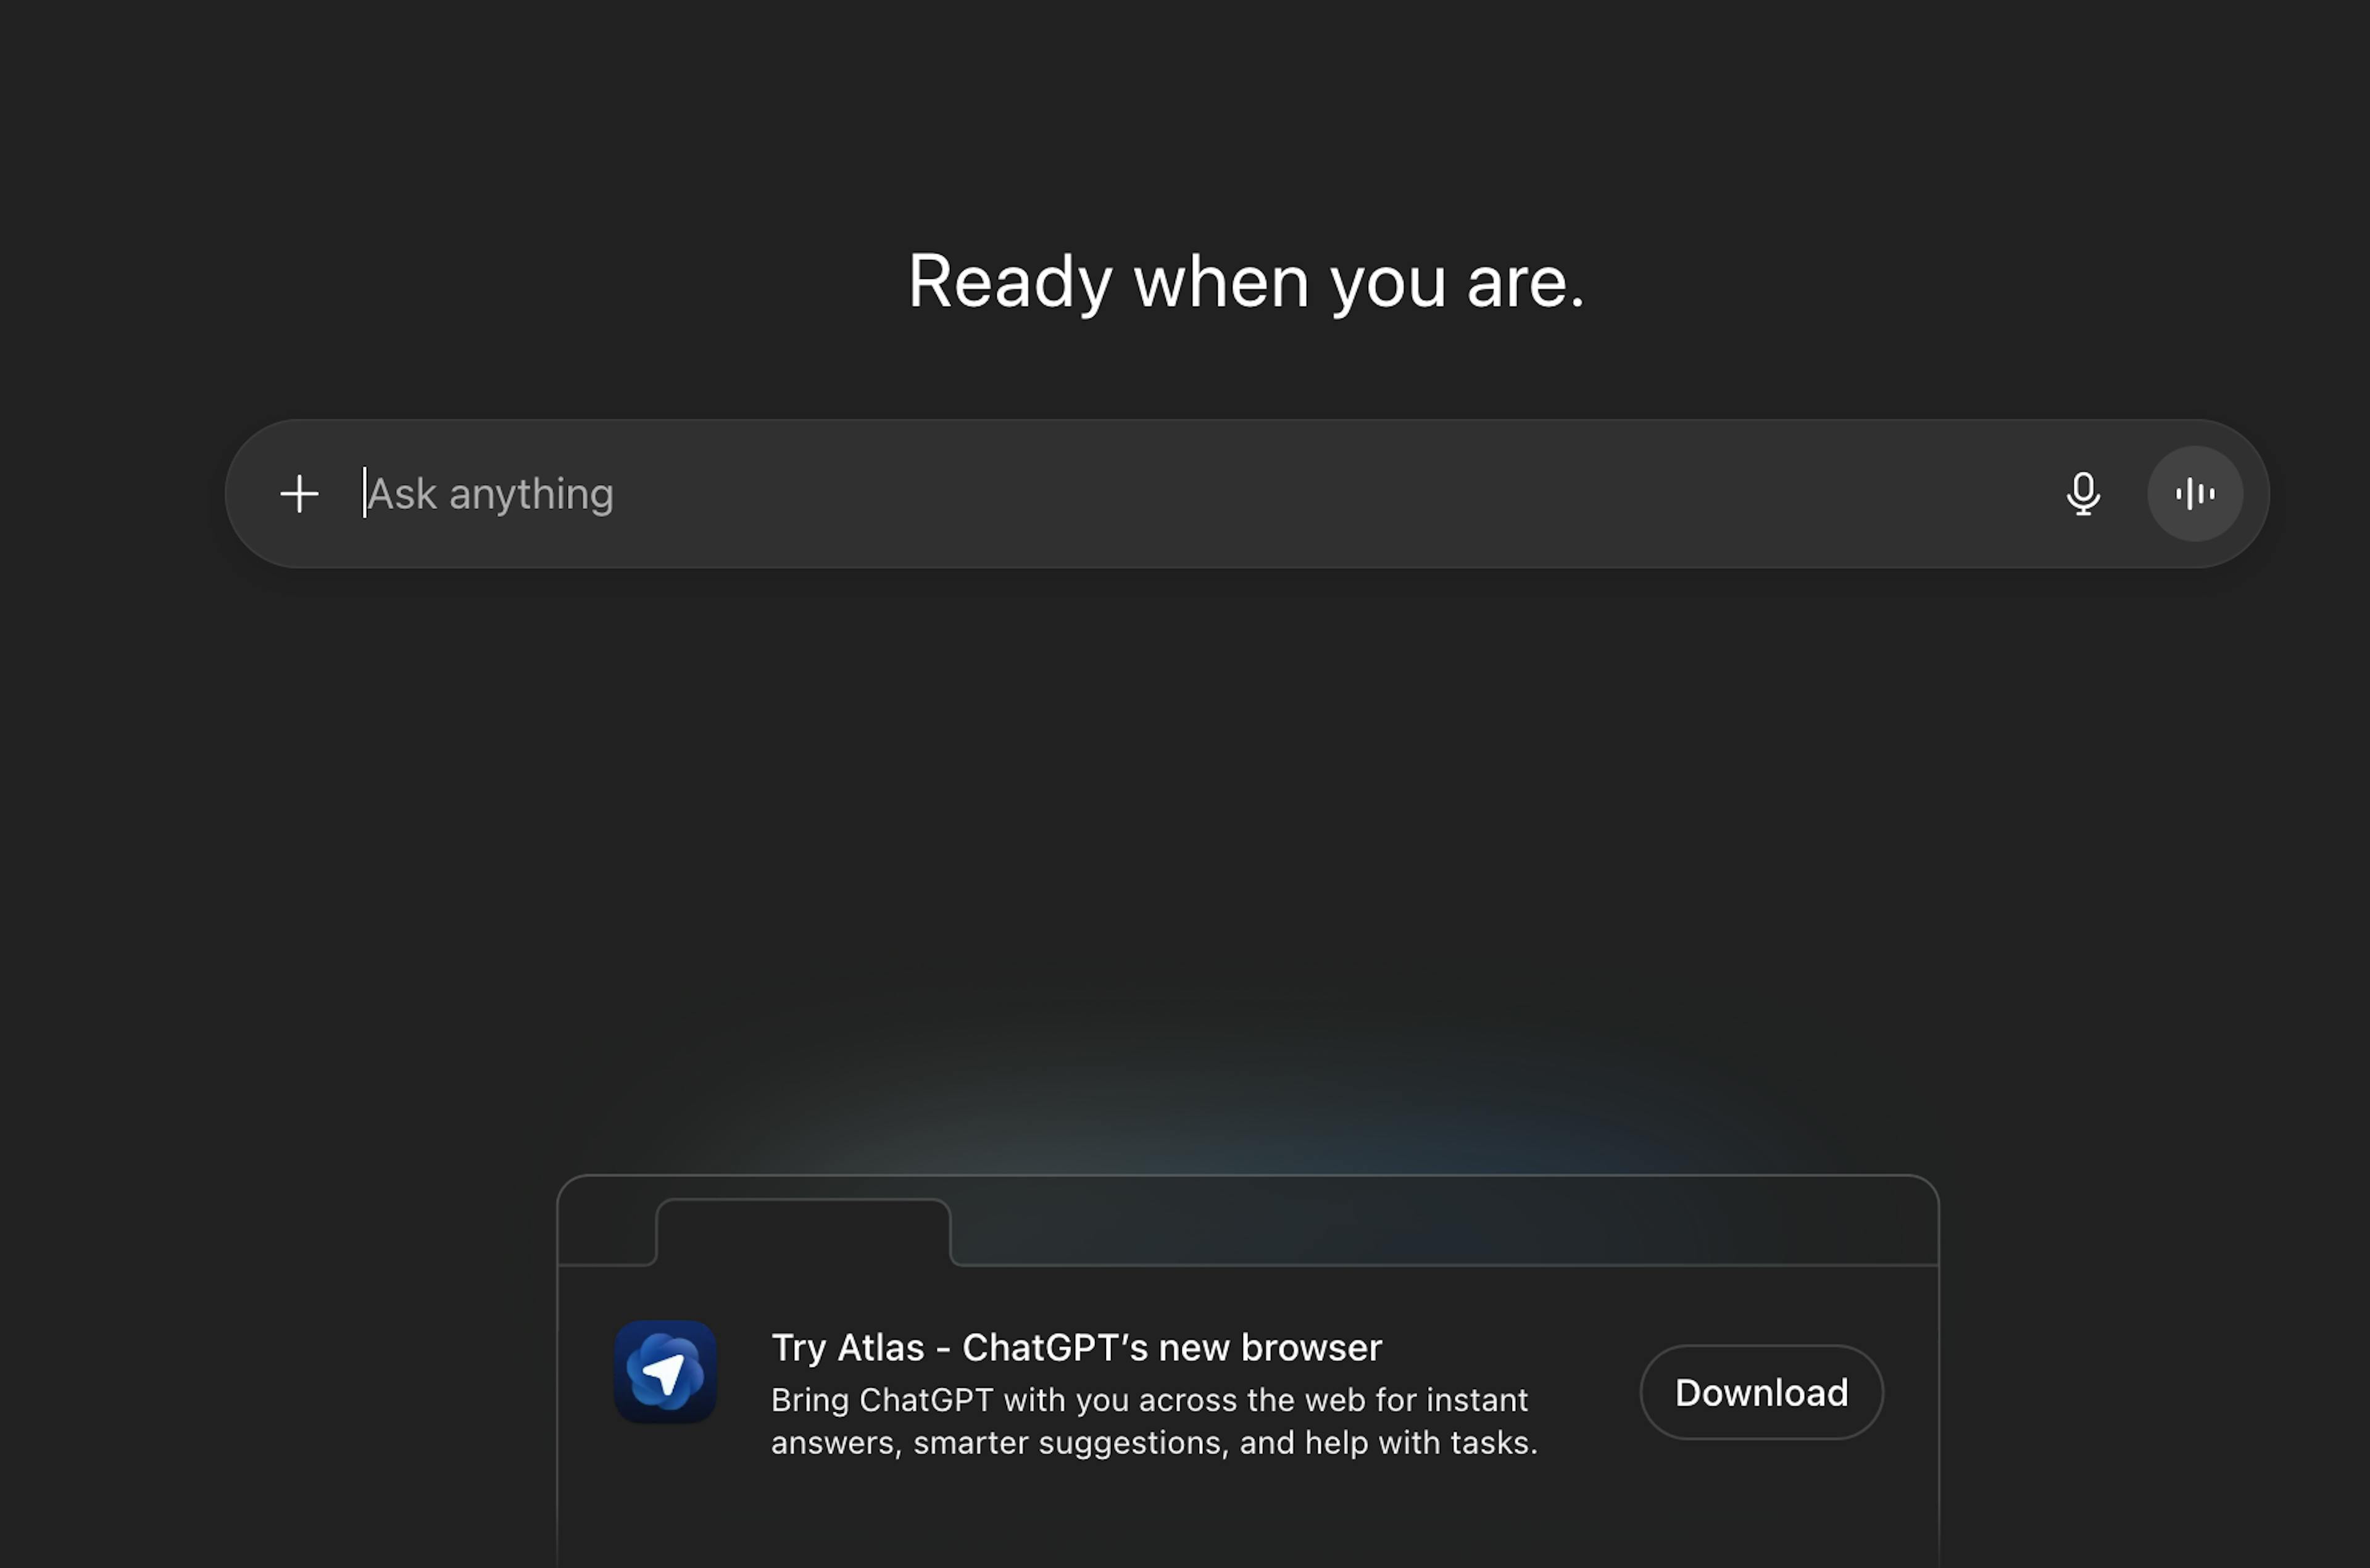Click the mic icon beside voice mode

(x=2083, y=494)
